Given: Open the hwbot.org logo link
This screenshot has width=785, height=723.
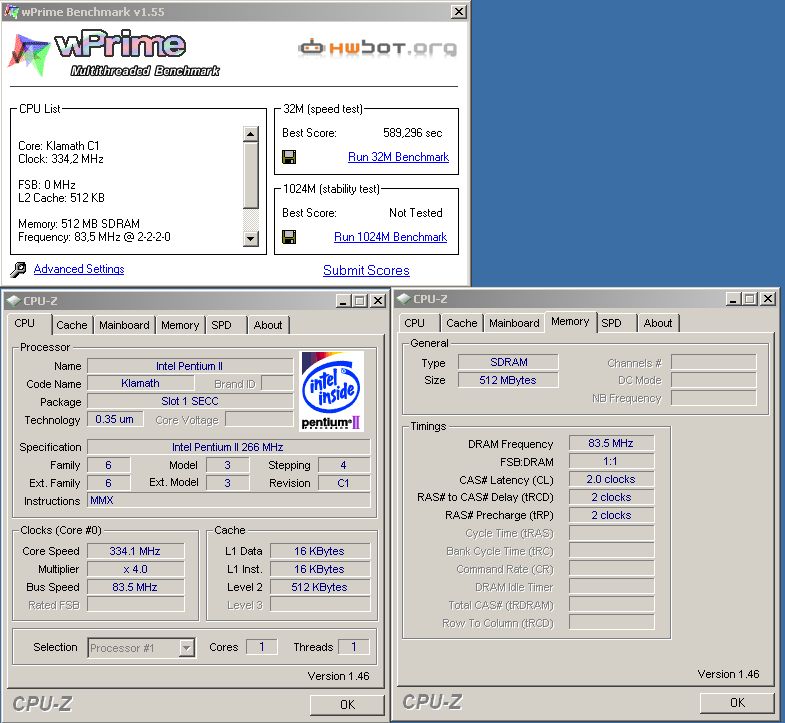Looking at the screenshot, I should 377,48.
